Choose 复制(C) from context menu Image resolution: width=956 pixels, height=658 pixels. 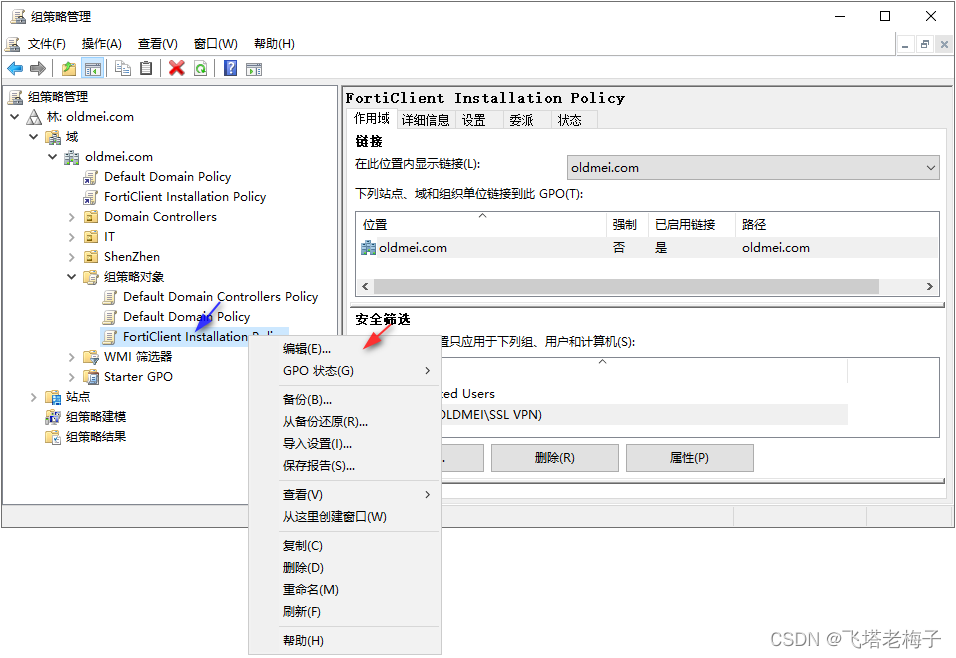(344, 545)
